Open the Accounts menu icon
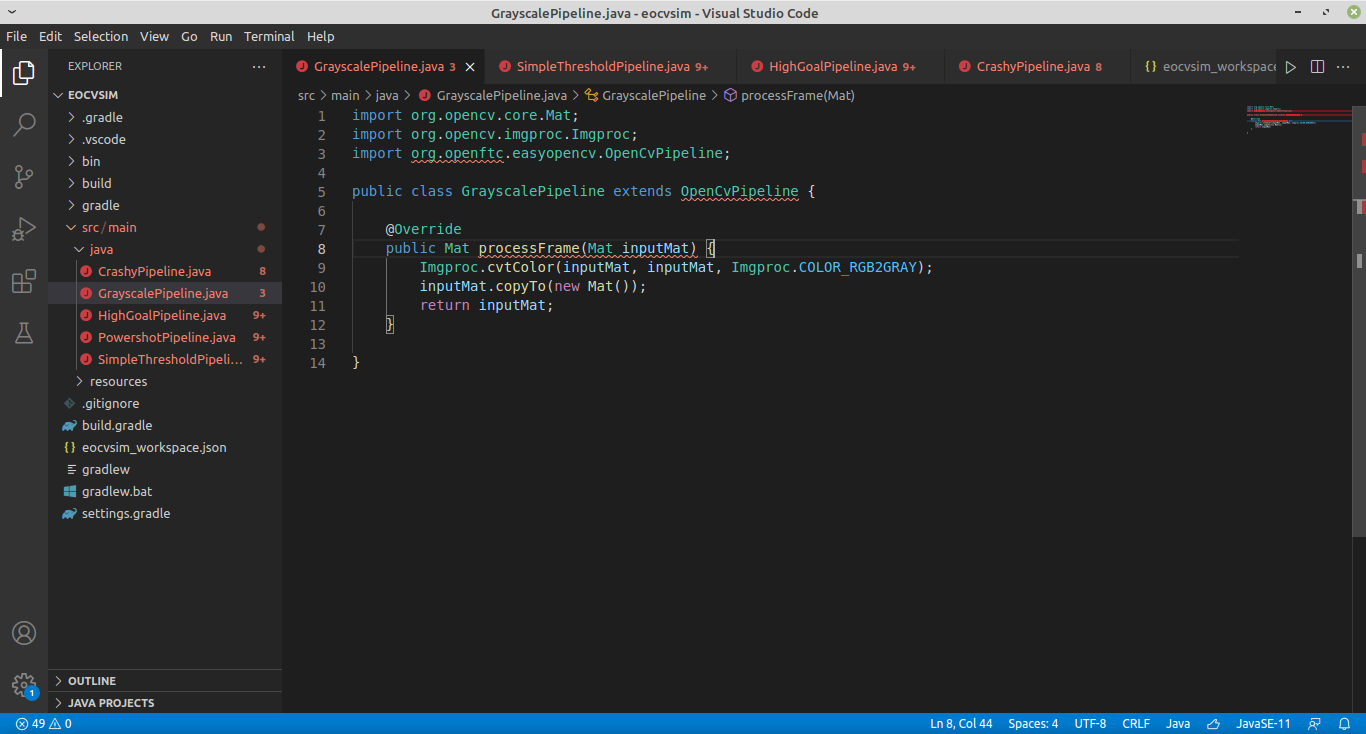This screenshot has width=1366, height=734. pyautogui.click(x=24, y=633)
